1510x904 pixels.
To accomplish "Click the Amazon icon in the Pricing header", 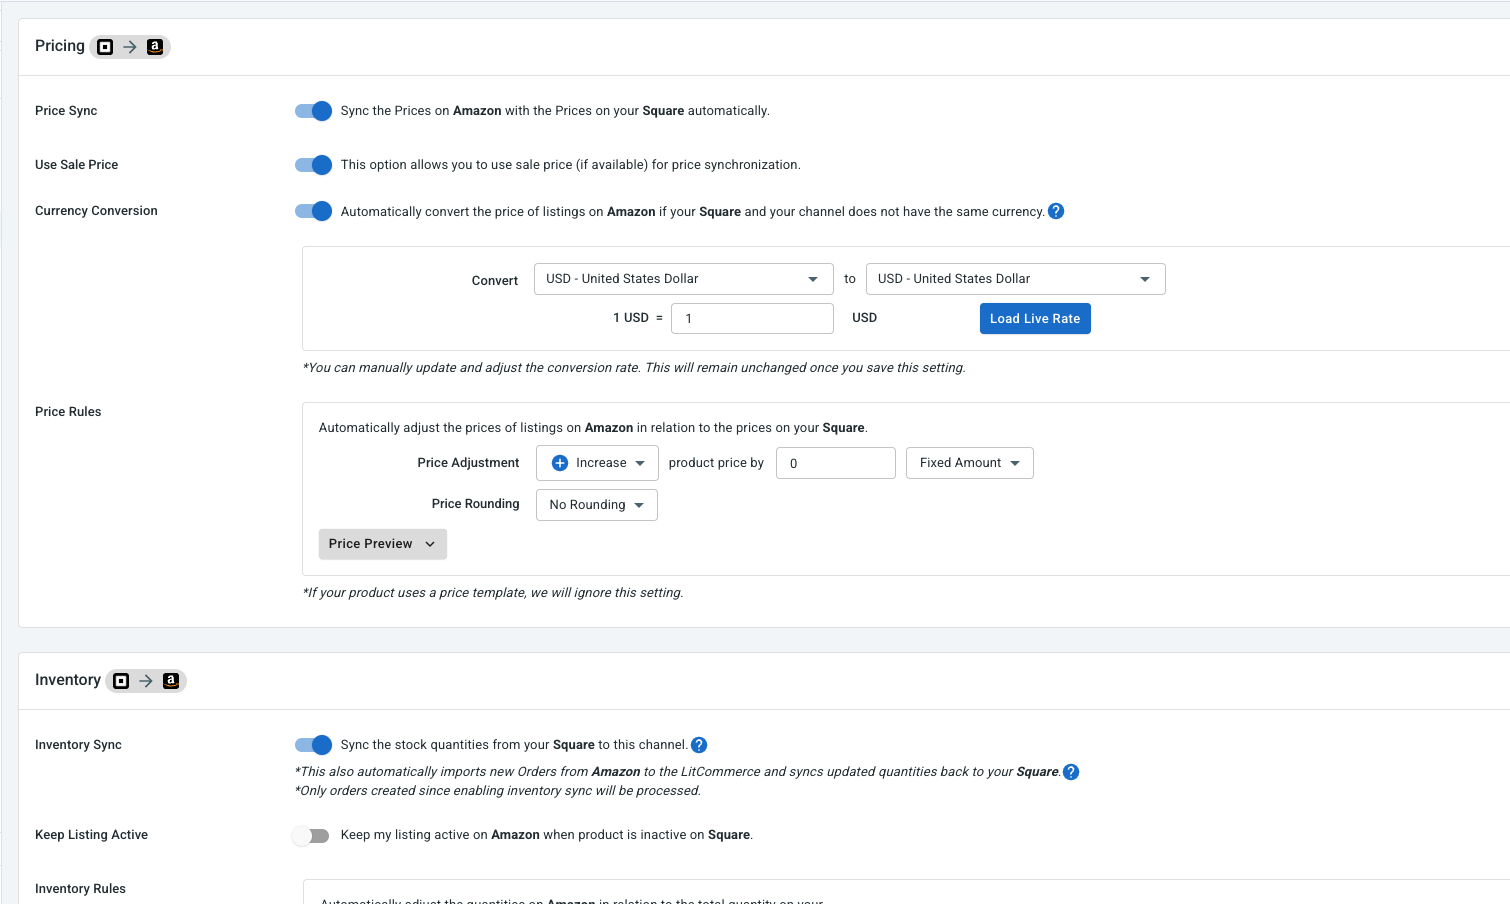I will tap(155, 47).
